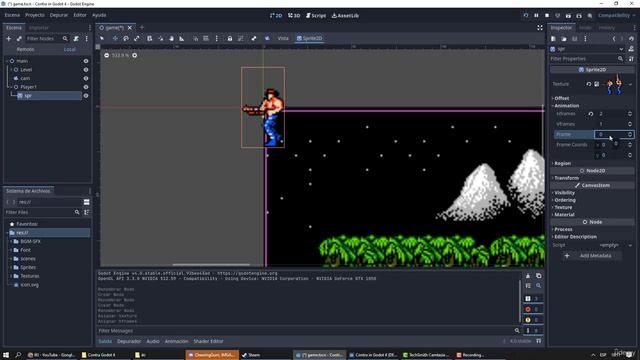Activate the Move Mode tool
Viewport: 640px width, 360px height.
click(x=115, y=38)
